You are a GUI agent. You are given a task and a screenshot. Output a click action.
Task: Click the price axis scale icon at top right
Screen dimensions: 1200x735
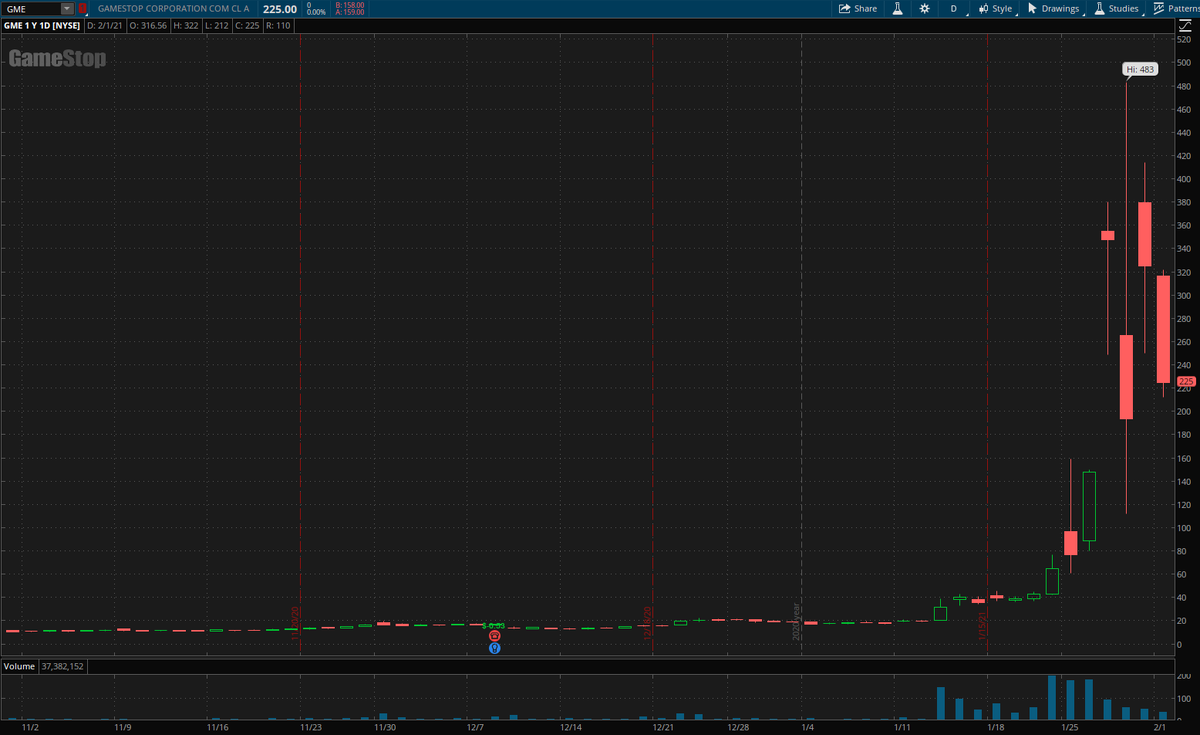[1185, 25]
